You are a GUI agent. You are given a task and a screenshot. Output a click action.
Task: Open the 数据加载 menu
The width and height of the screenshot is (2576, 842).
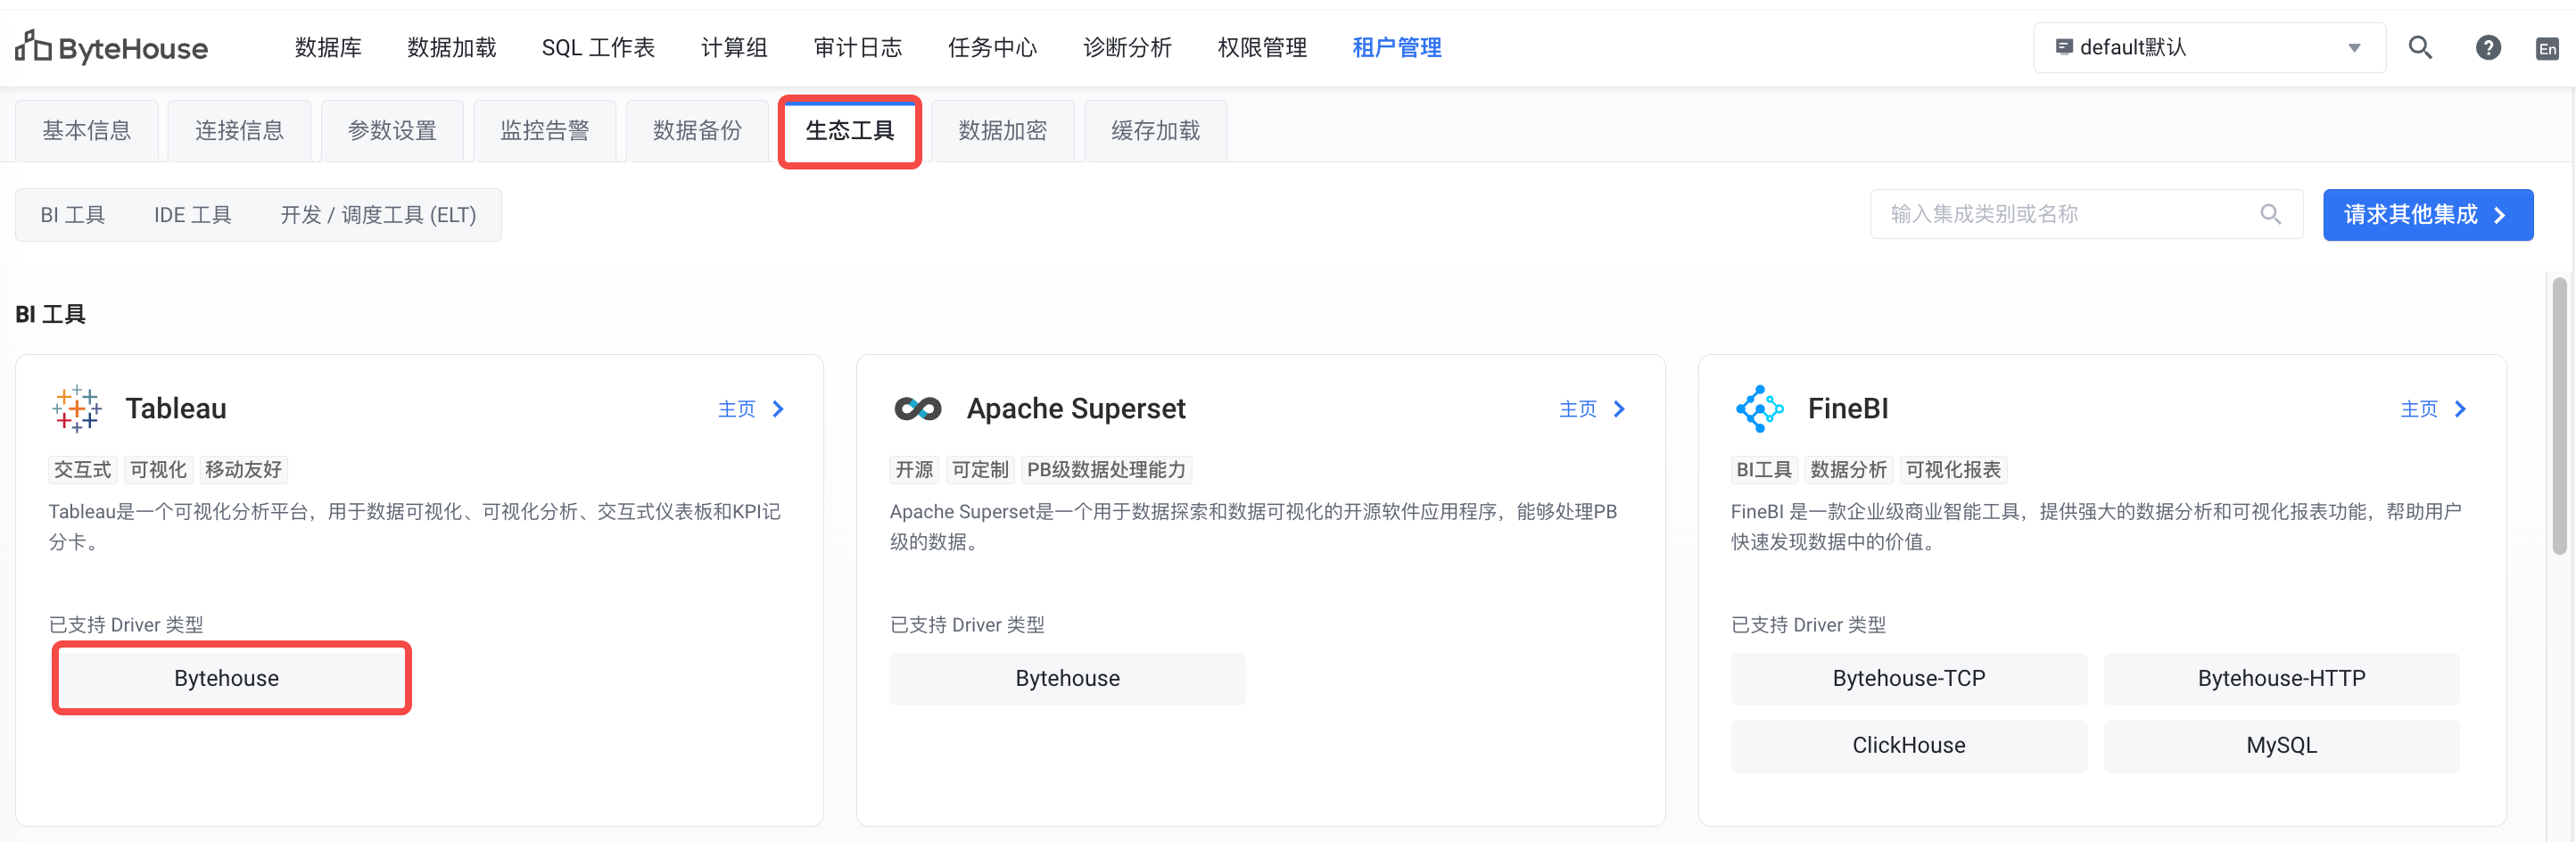pos(452,47)
